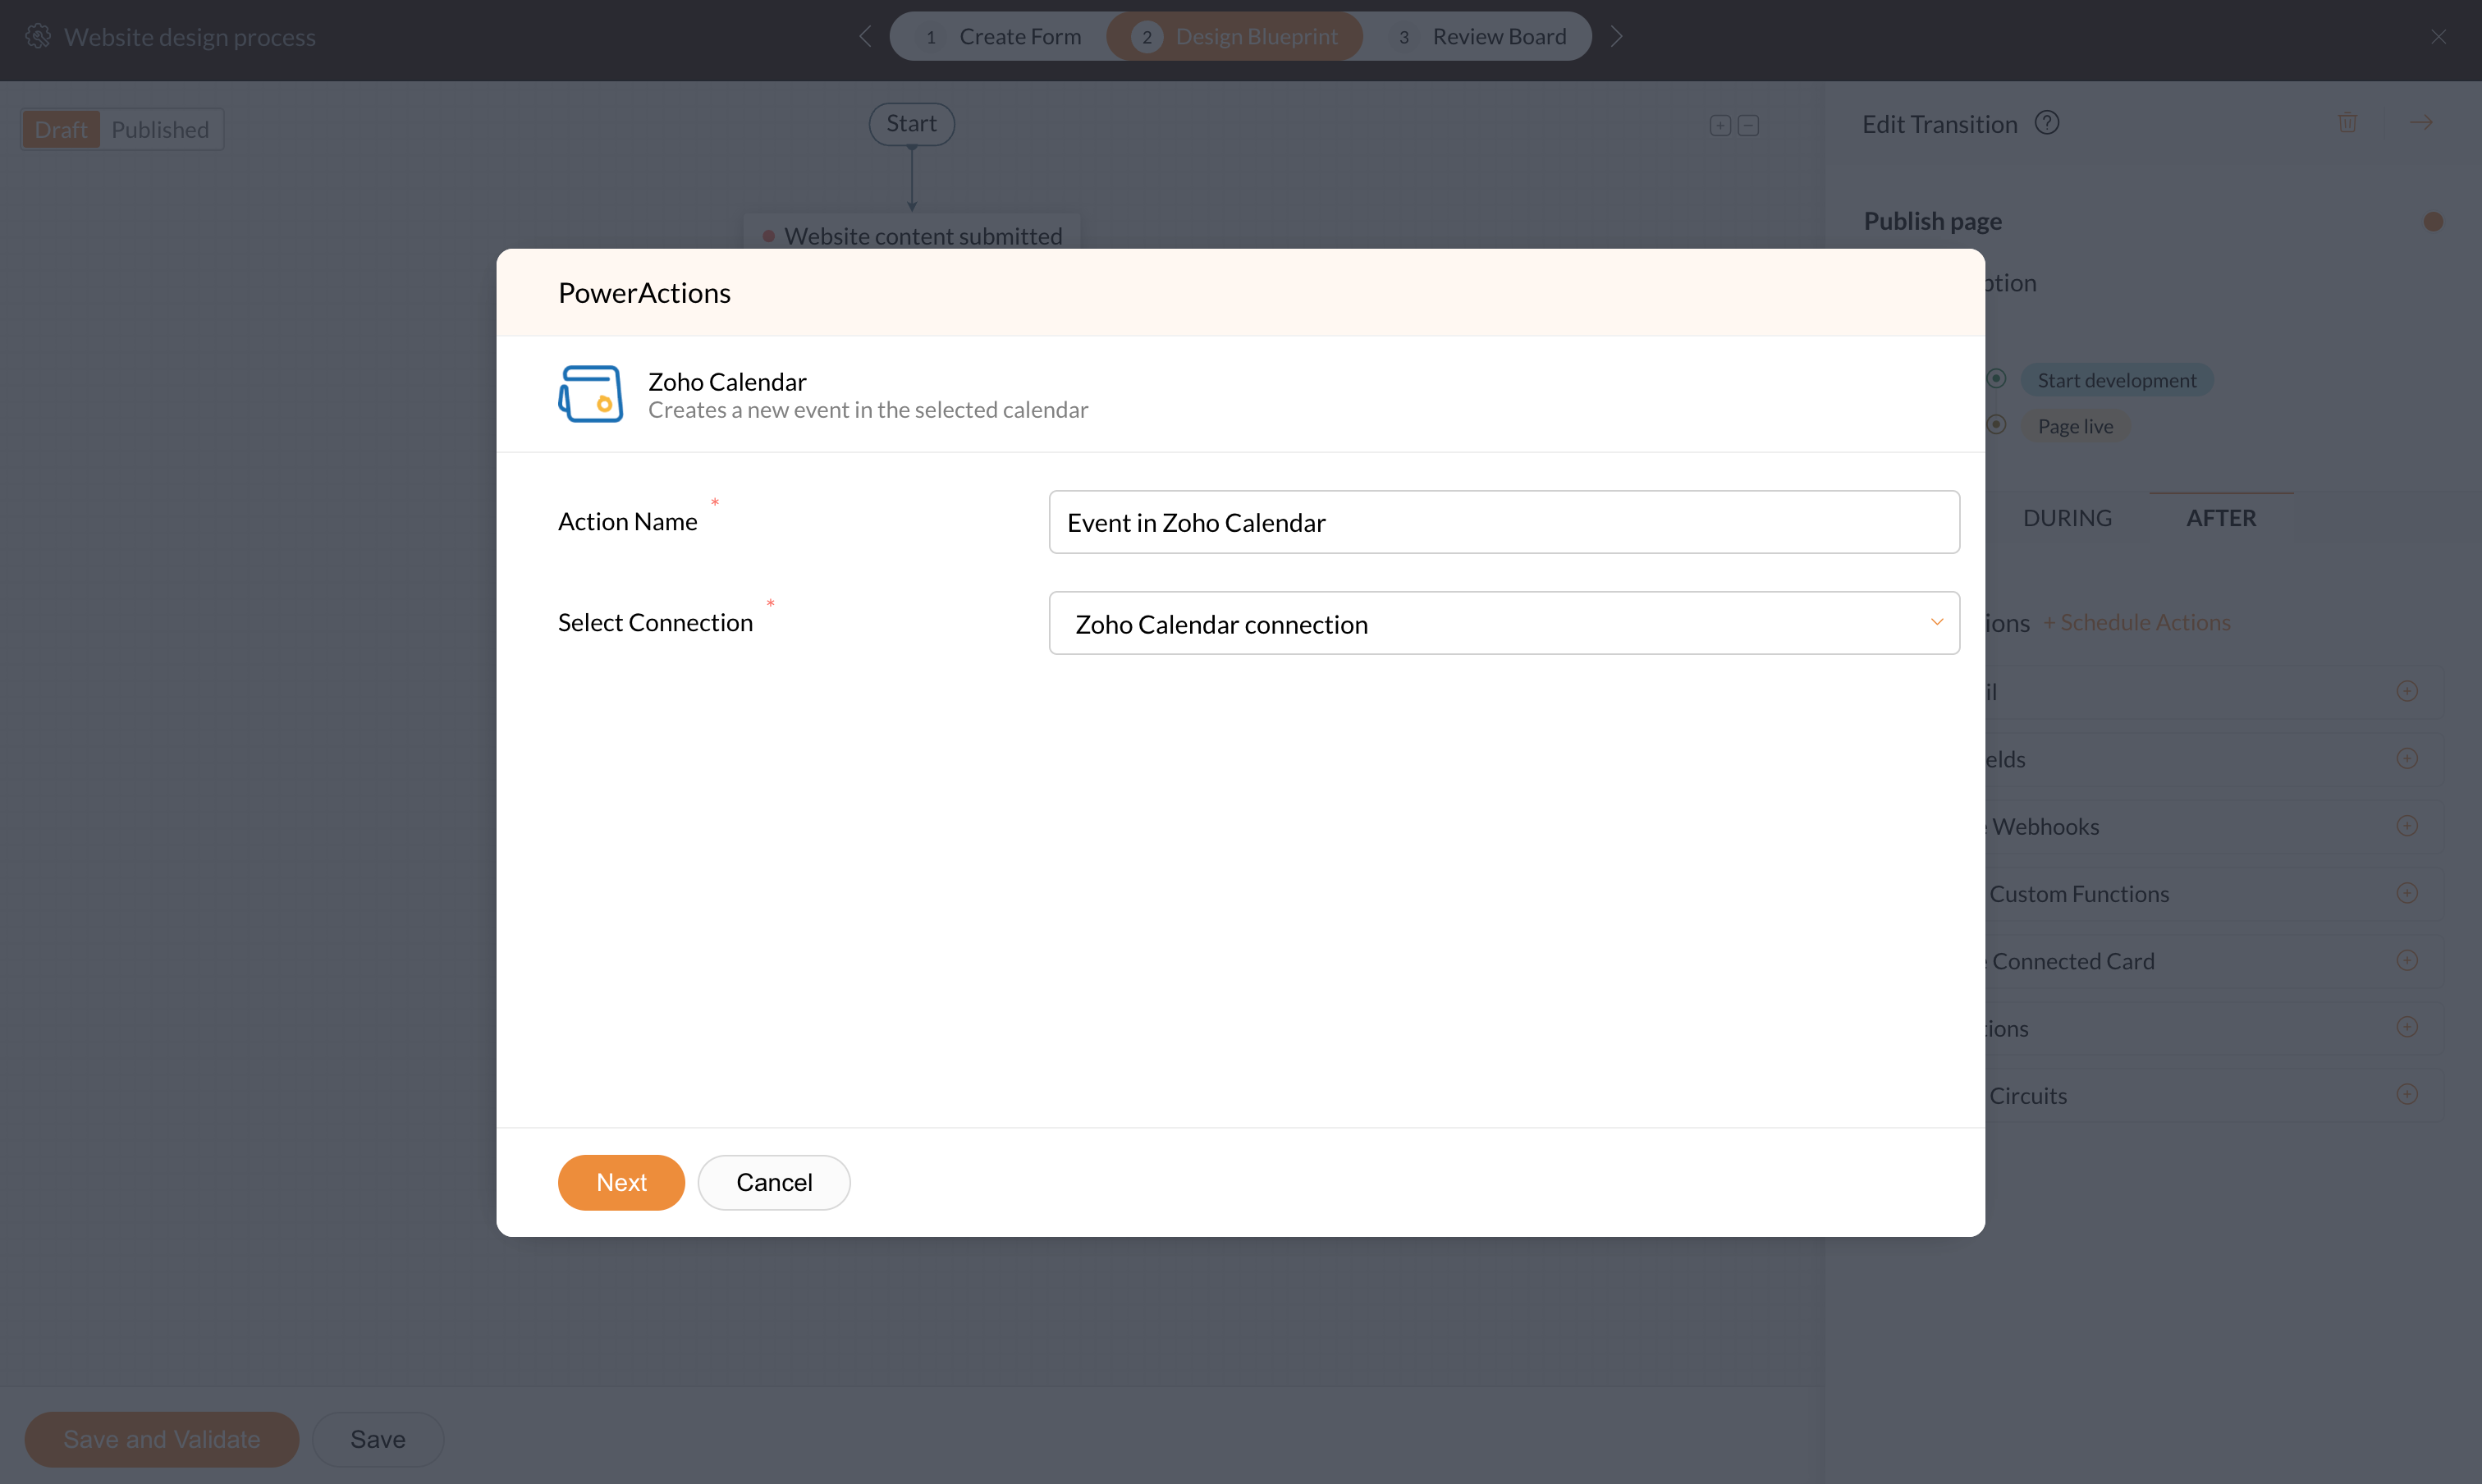
Task: Open the Select Connection dropdown
Action: pos(1503,623)
